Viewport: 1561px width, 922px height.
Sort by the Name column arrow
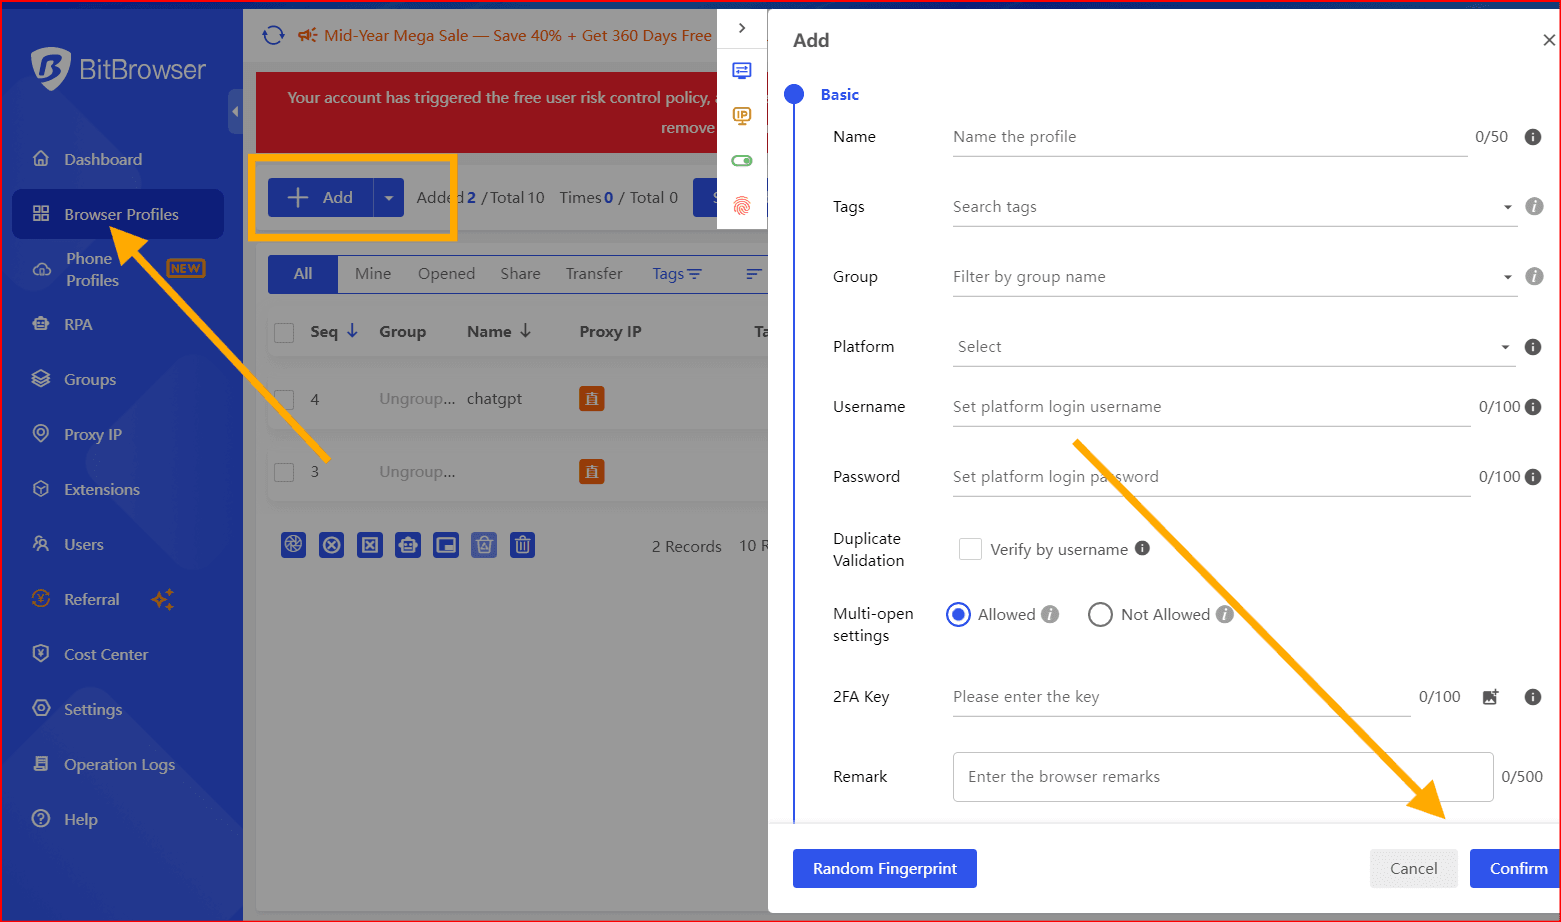click(x=526, y=331)
